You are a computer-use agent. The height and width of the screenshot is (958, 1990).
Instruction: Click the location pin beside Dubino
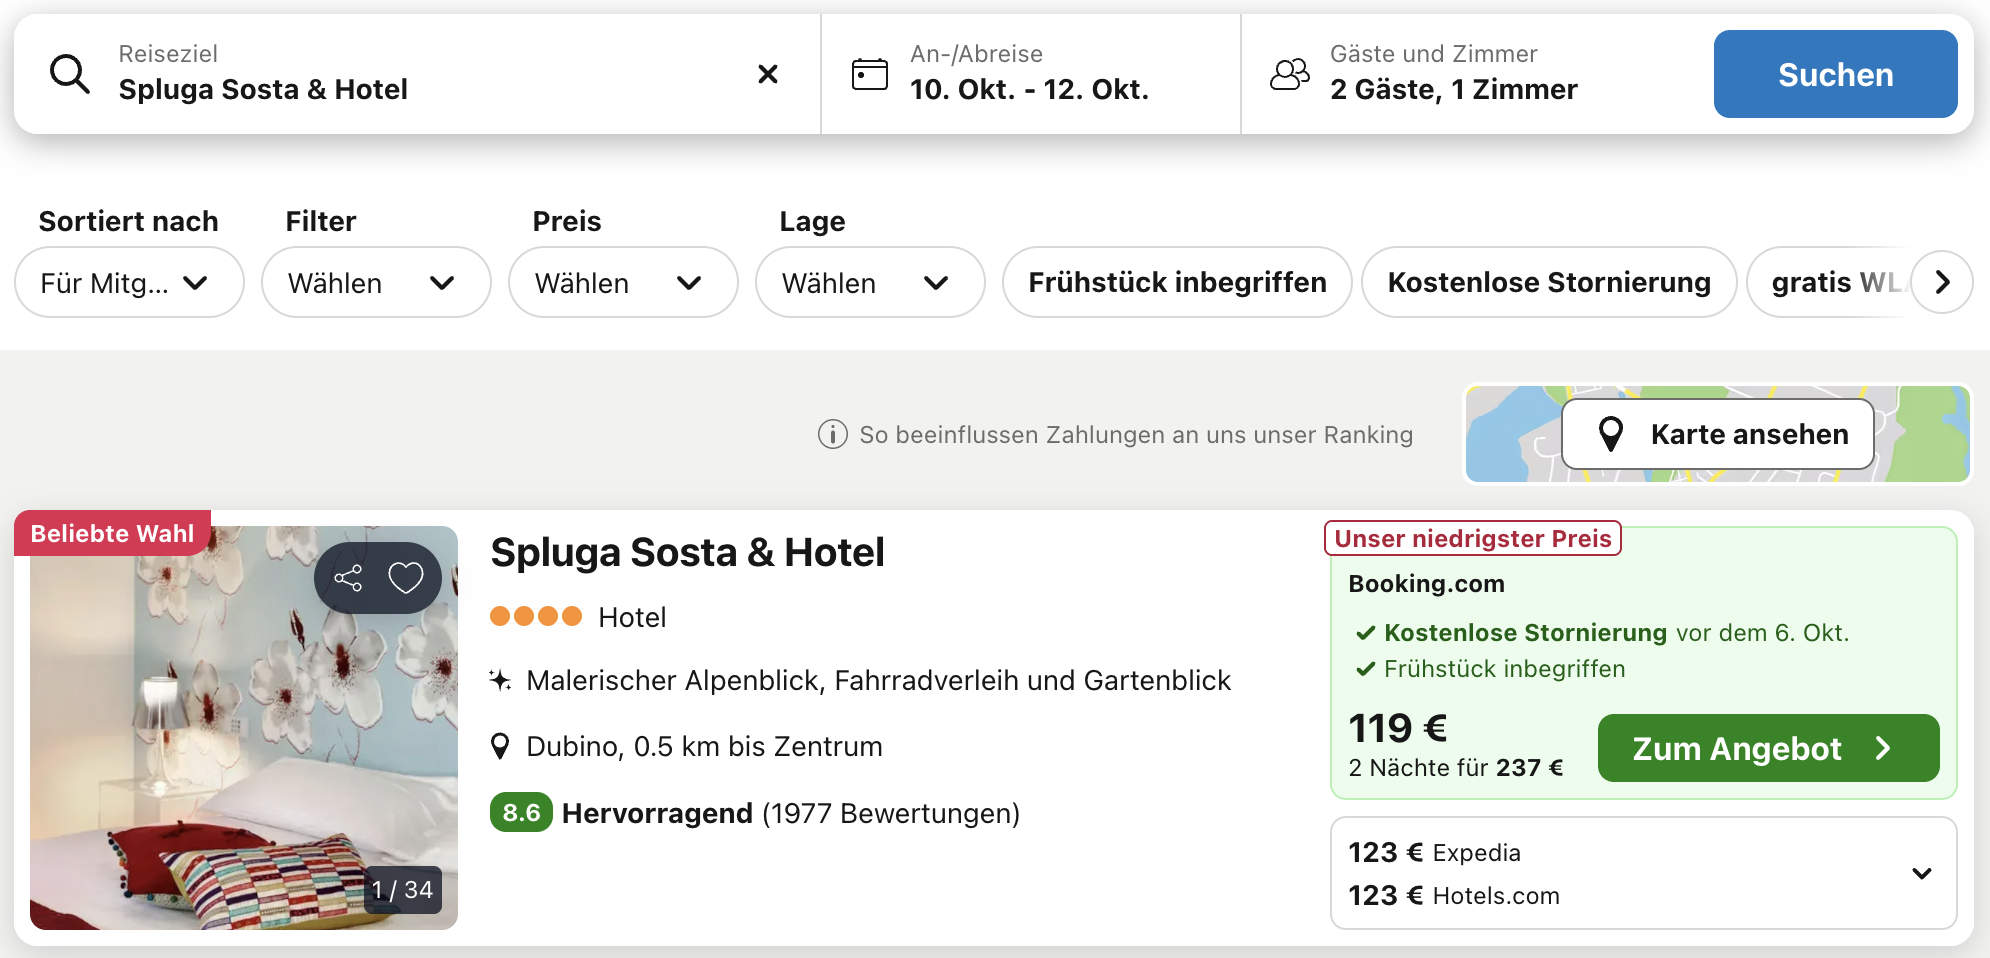coord(501,746)
